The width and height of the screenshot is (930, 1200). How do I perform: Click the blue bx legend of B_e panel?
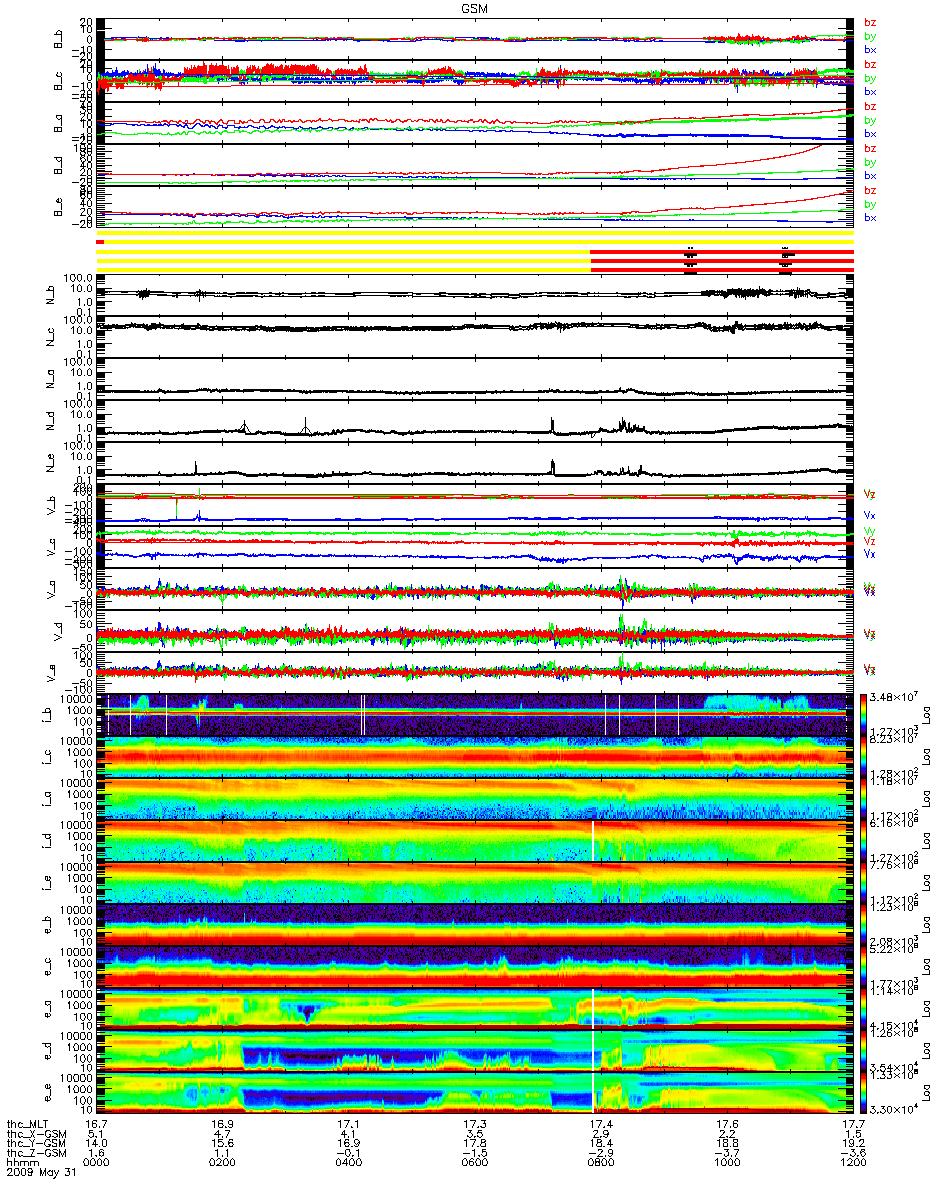(x=870, y=218)
